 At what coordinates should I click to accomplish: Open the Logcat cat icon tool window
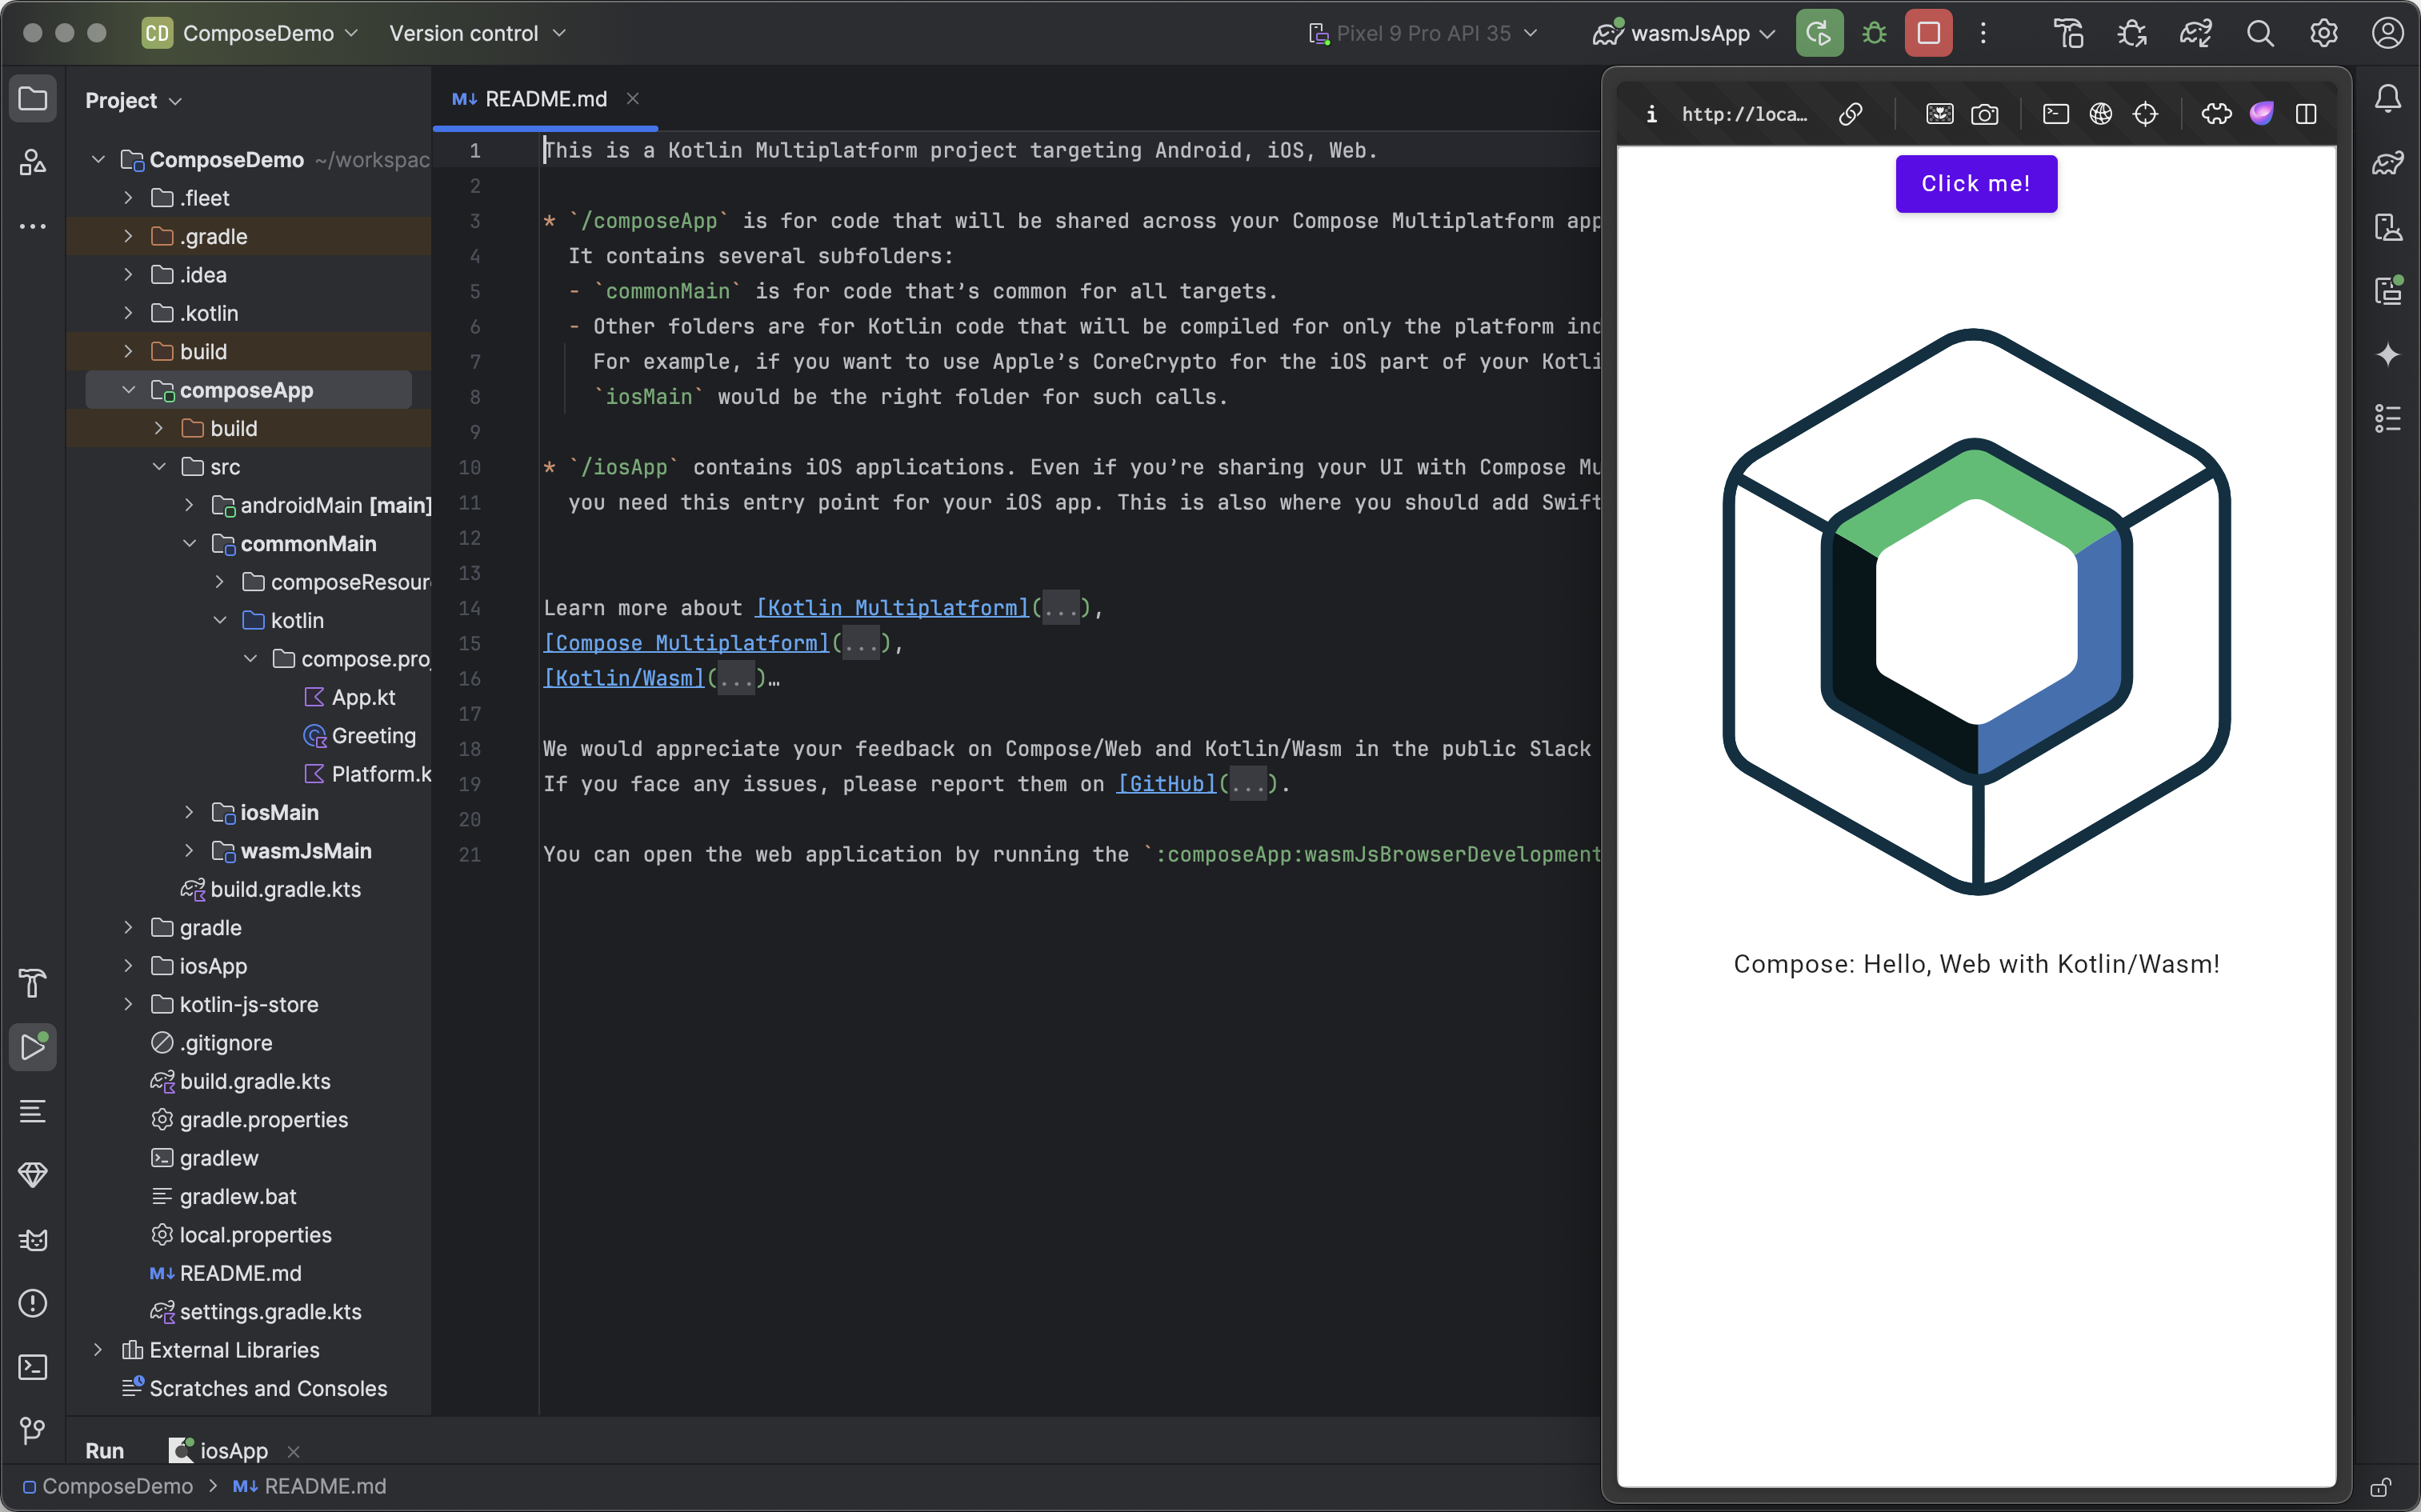(x=33, y=1240)
